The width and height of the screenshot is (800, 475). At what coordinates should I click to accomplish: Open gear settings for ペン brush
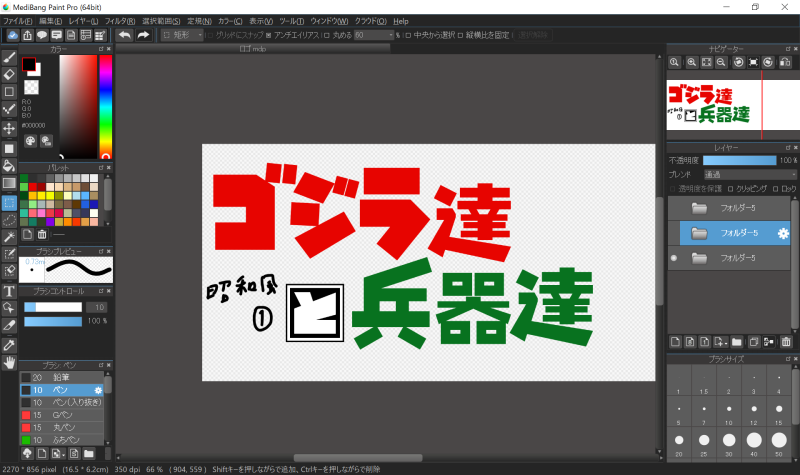point(98,390)
